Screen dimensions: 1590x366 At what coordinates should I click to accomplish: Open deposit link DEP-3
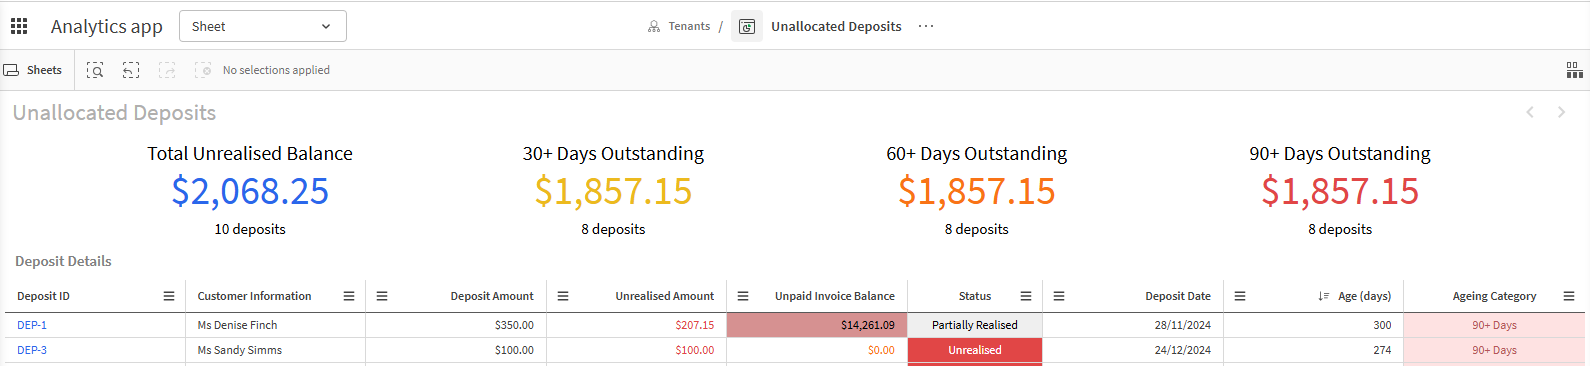[32, 350]
